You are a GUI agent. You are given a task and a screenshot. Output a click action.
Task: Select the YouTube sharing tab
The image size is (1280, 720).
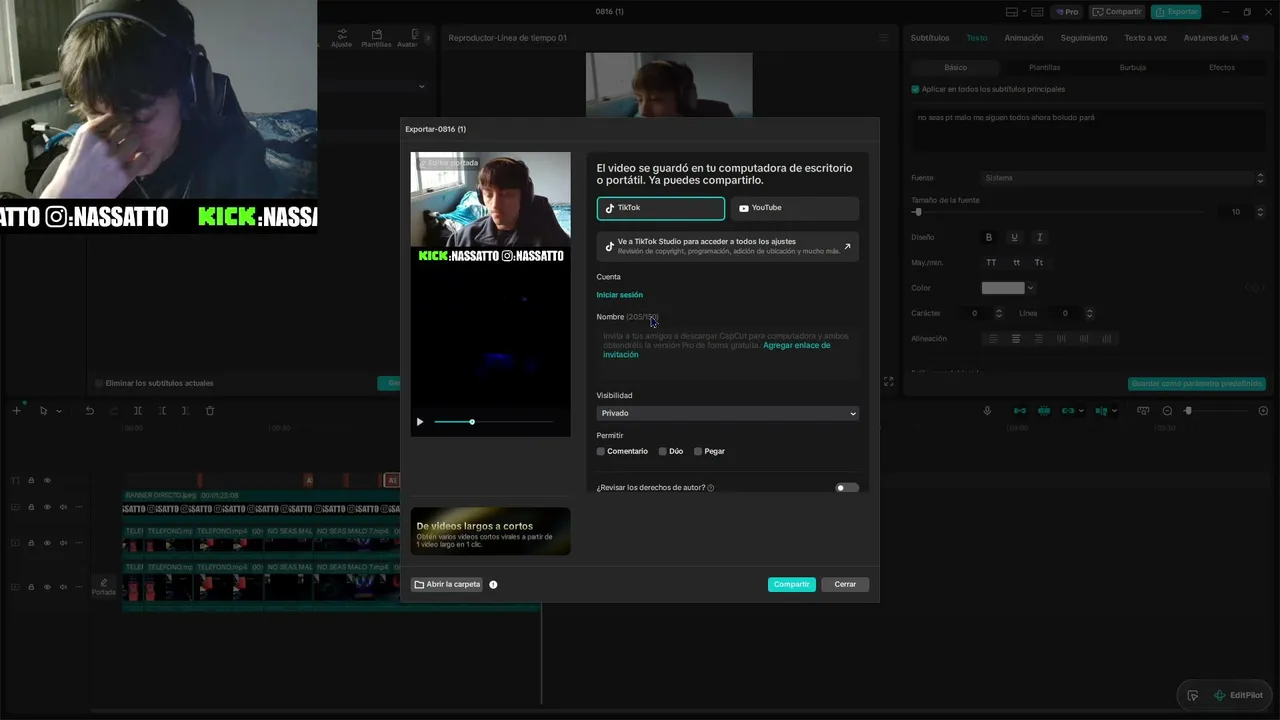pos(794,208)
